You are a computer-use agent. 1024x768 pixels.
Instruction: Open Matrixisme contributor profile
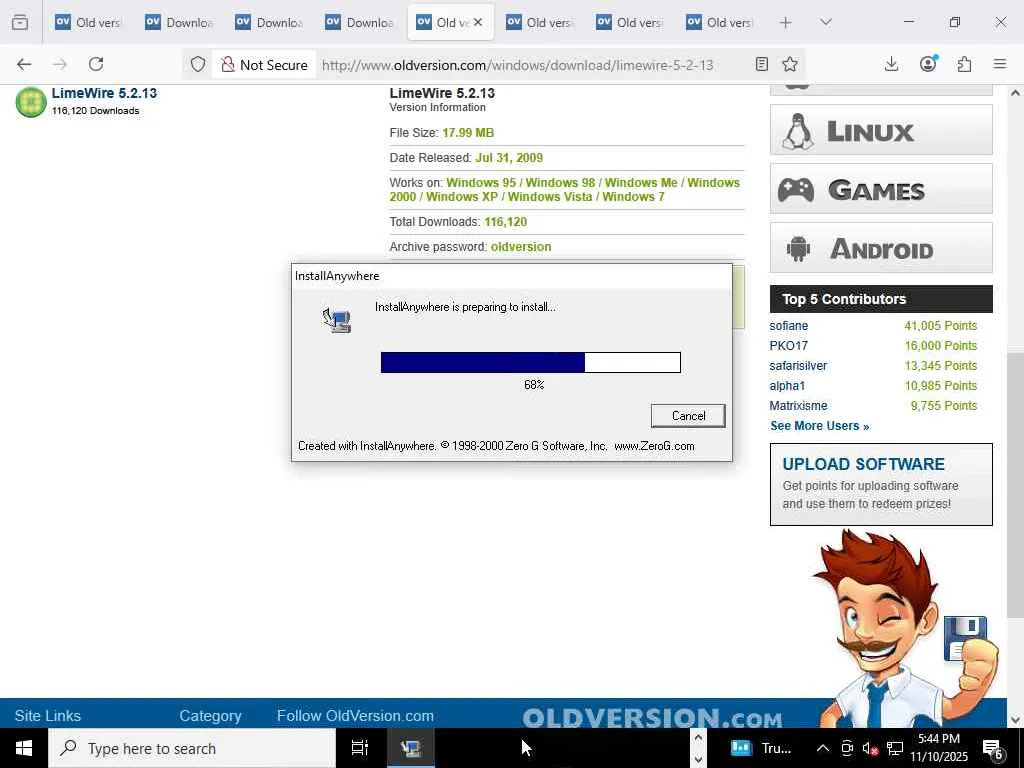(798, 406)
